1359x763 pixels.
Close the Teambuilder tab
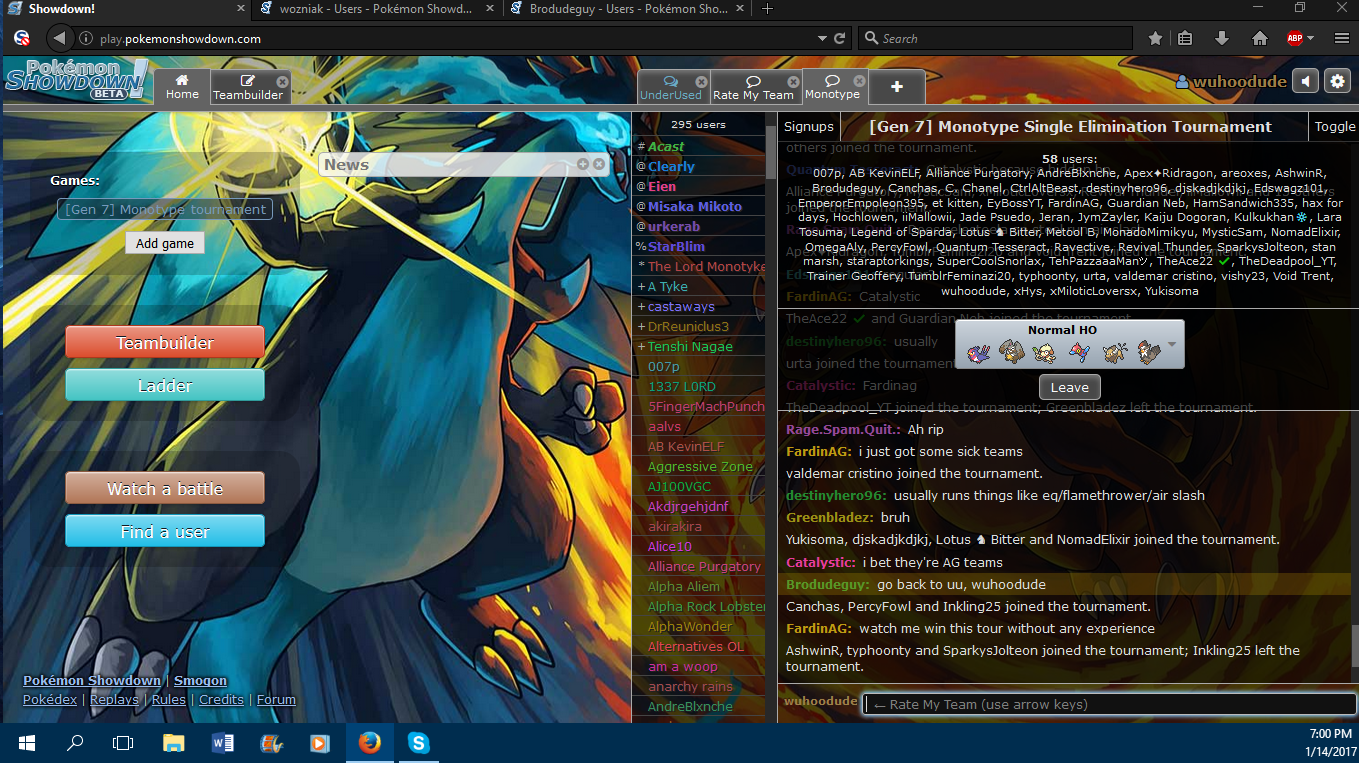coord(282,81)
